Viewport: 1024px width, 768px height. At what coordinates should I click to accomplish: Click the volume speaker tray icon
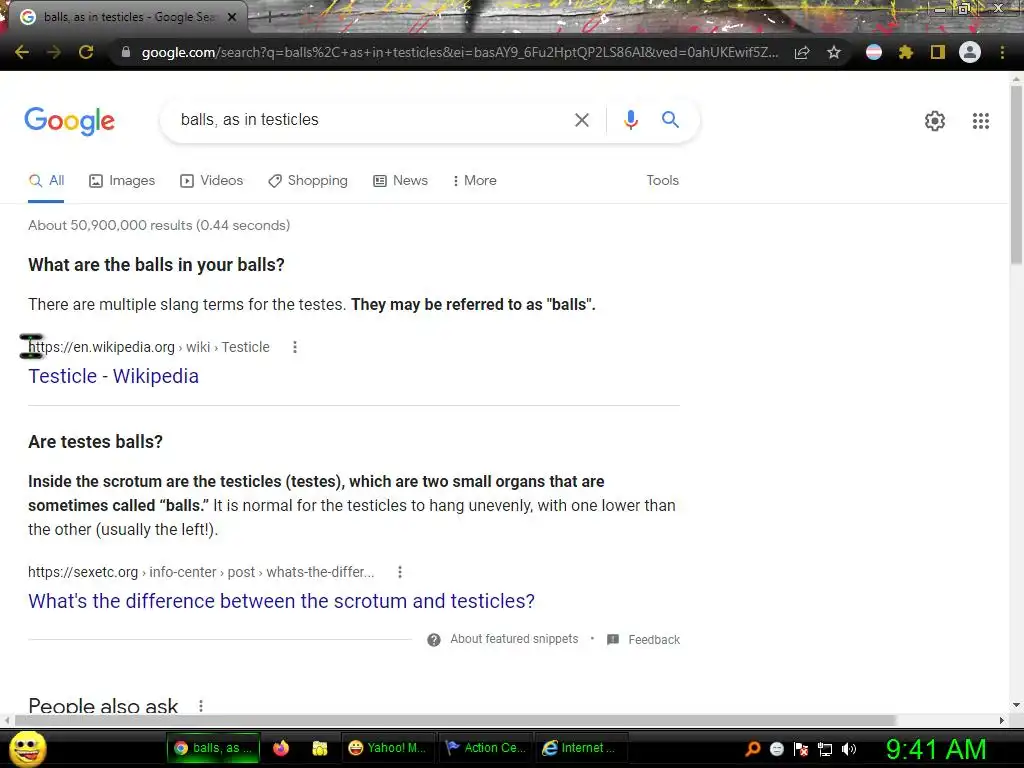click(848, 749)
